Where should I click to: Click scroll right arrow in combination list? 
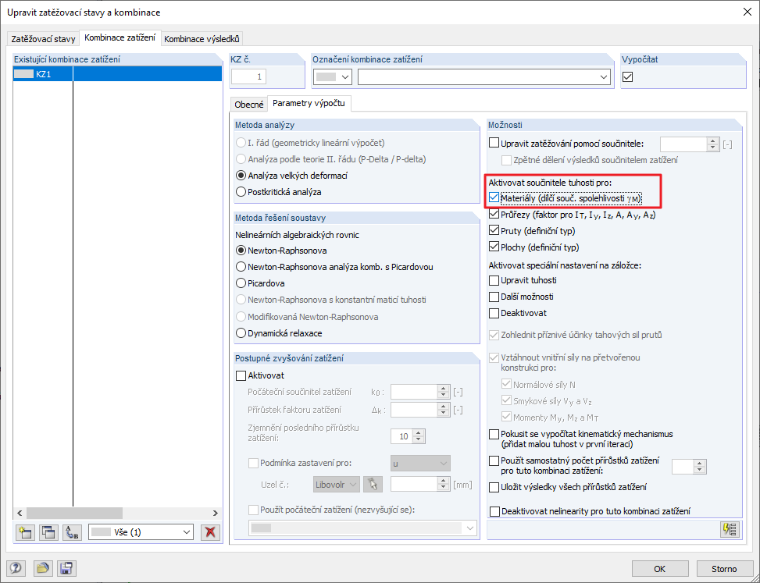[x=215, y=513]
